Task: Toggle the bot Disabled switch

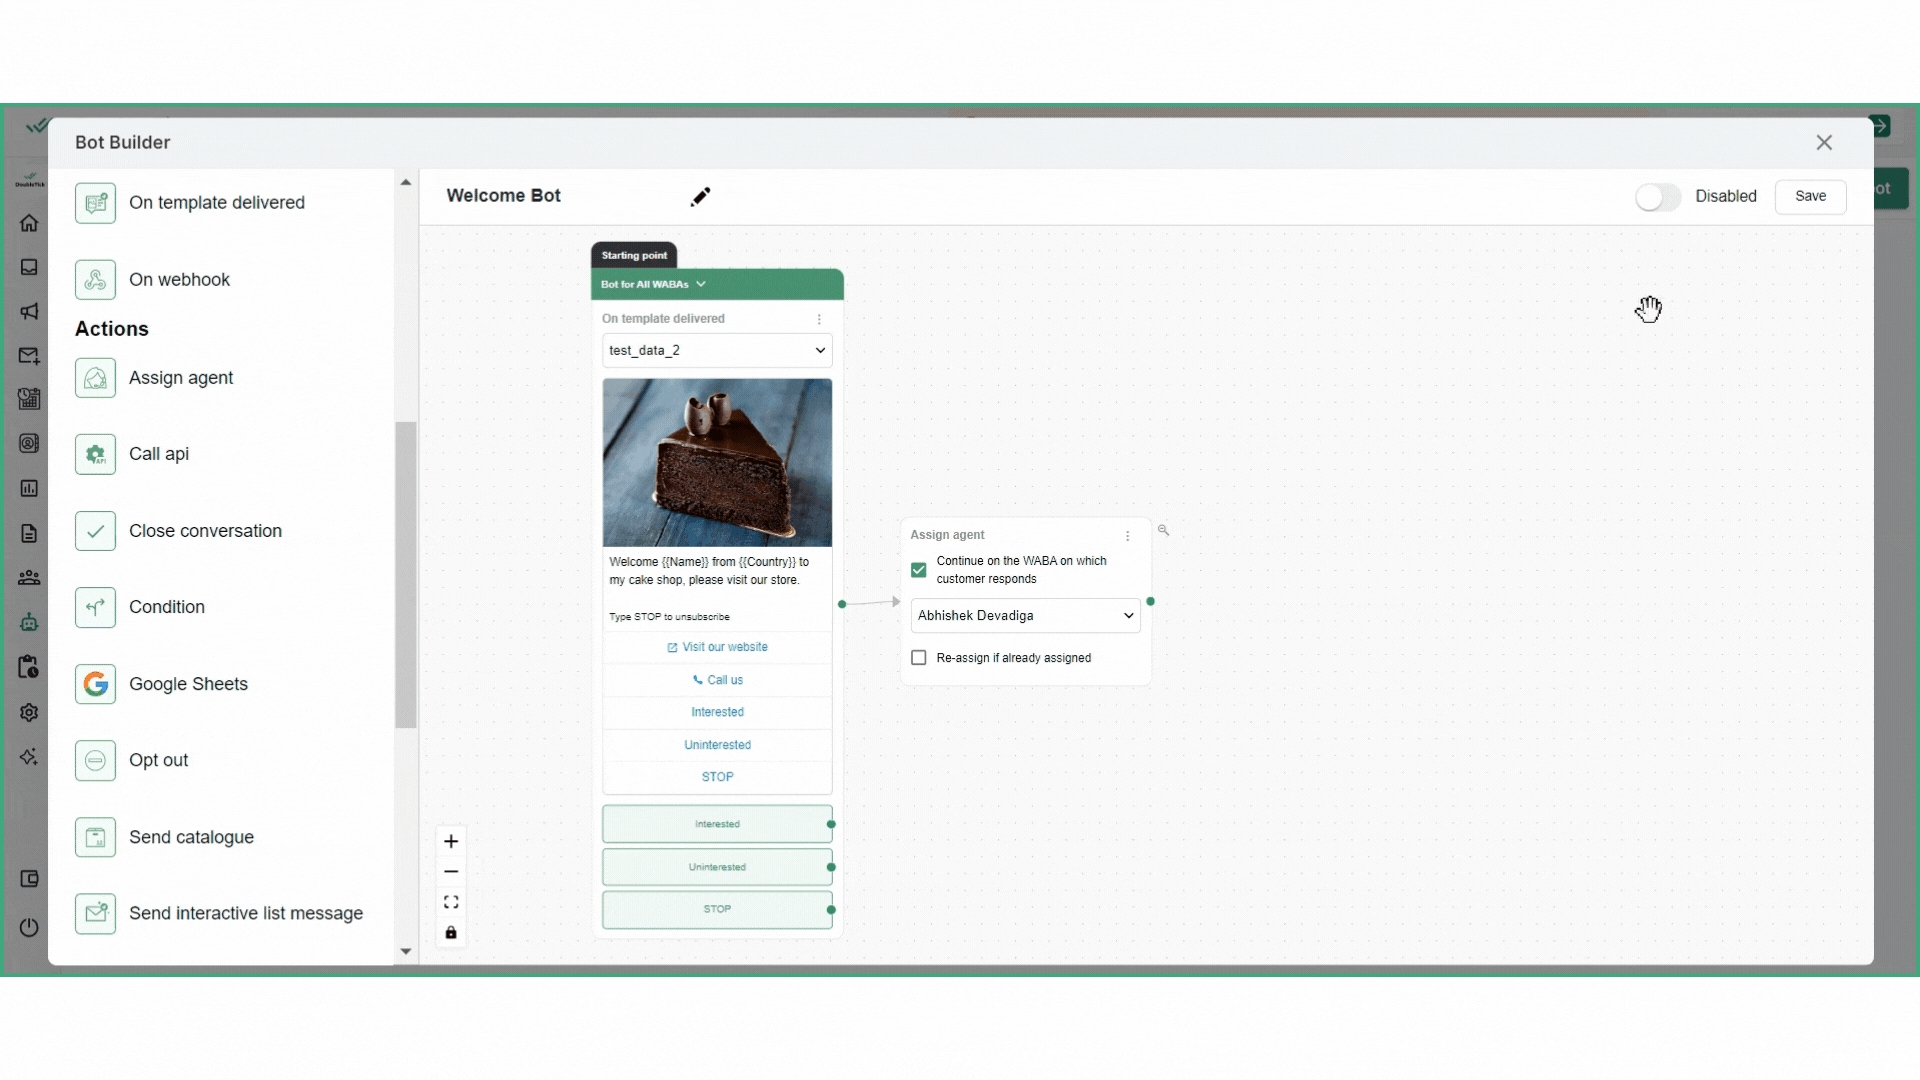Action: click(1657, 197)
